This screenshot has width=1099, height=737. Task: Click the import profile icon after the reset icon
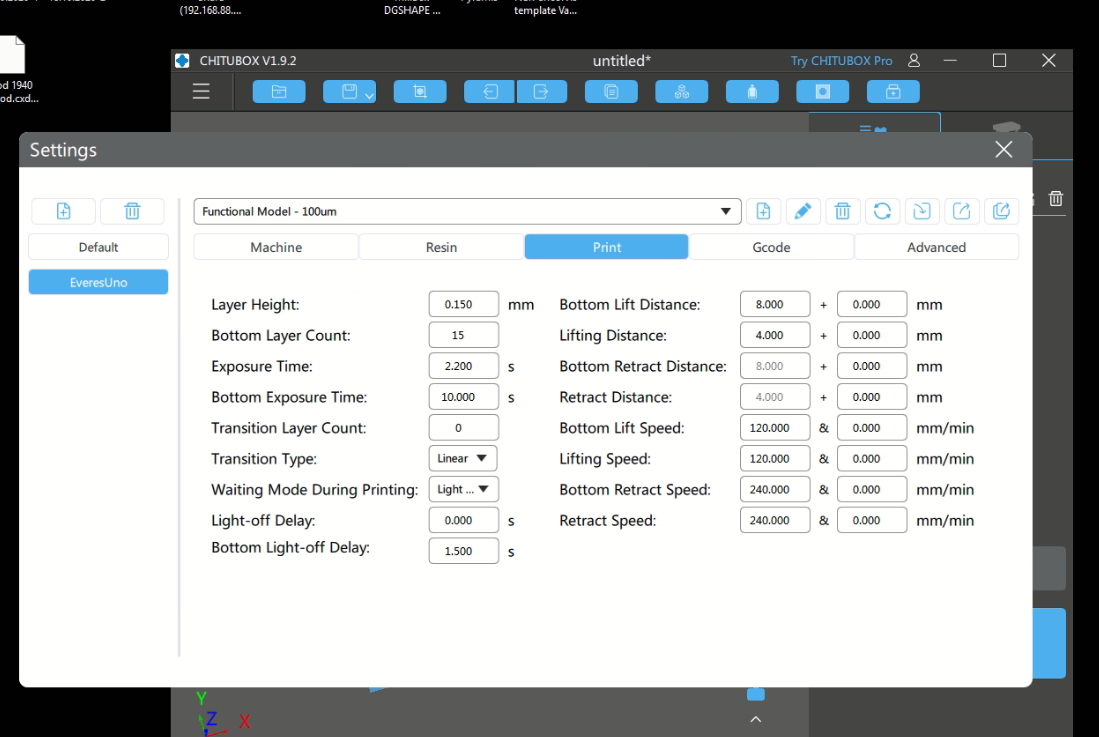click(x=922, y=211)
